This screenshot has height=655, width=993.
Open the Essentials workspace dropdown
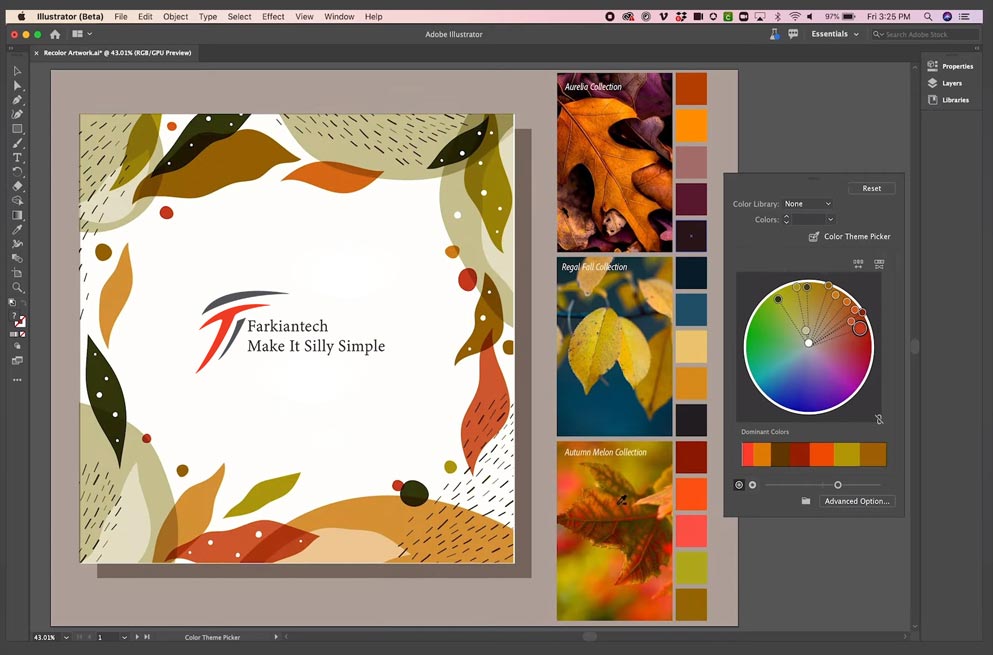click(x=835, y=34)
